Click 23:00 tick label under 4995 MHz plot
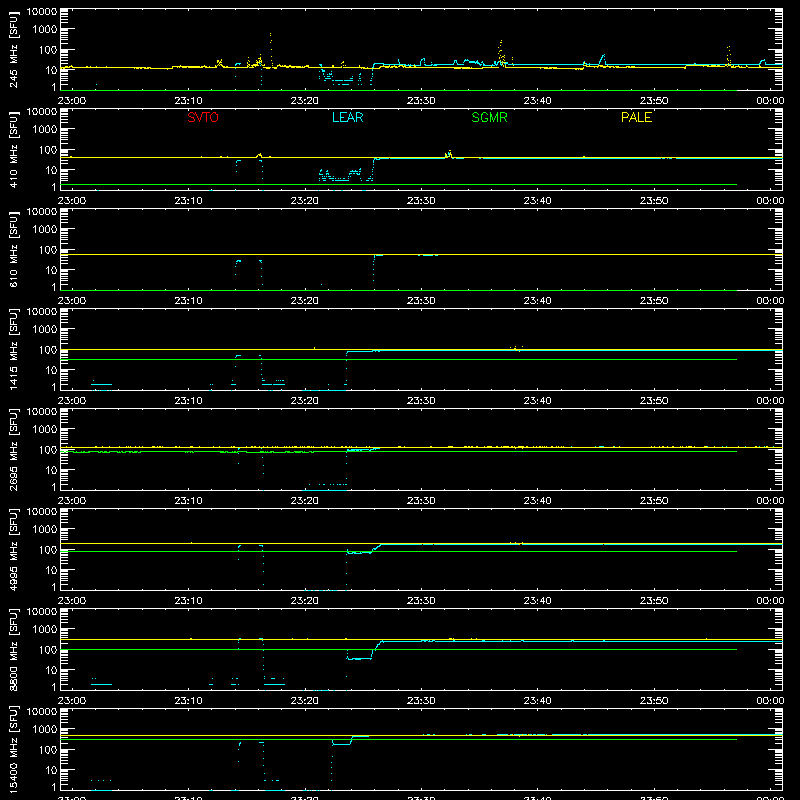The width and height of the screenshot is (800, 800). coord(71,601)
